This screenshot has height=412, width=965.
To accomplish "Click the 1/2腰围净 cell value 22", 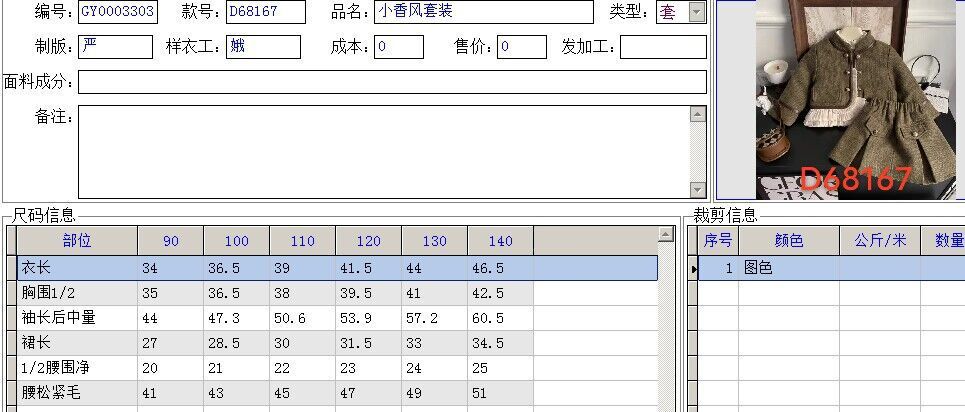I will point(302,368).
